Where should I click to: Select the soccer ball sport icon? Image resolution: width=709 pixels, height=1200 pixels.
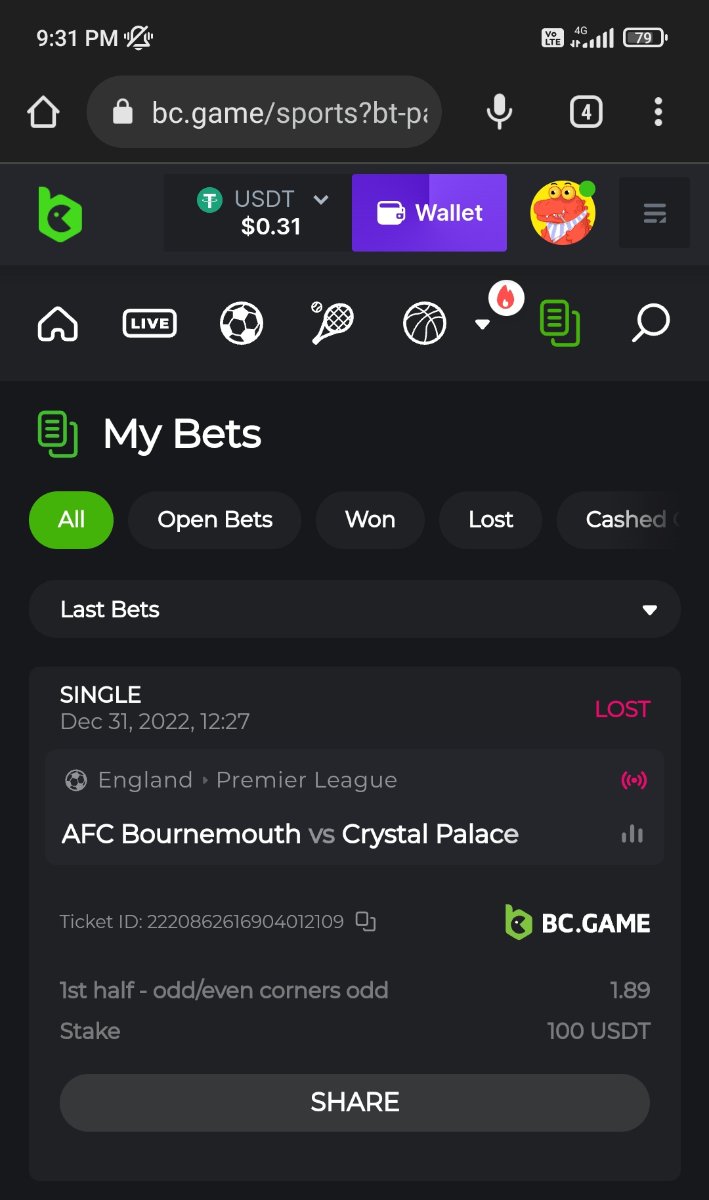(x=241, y=323)
